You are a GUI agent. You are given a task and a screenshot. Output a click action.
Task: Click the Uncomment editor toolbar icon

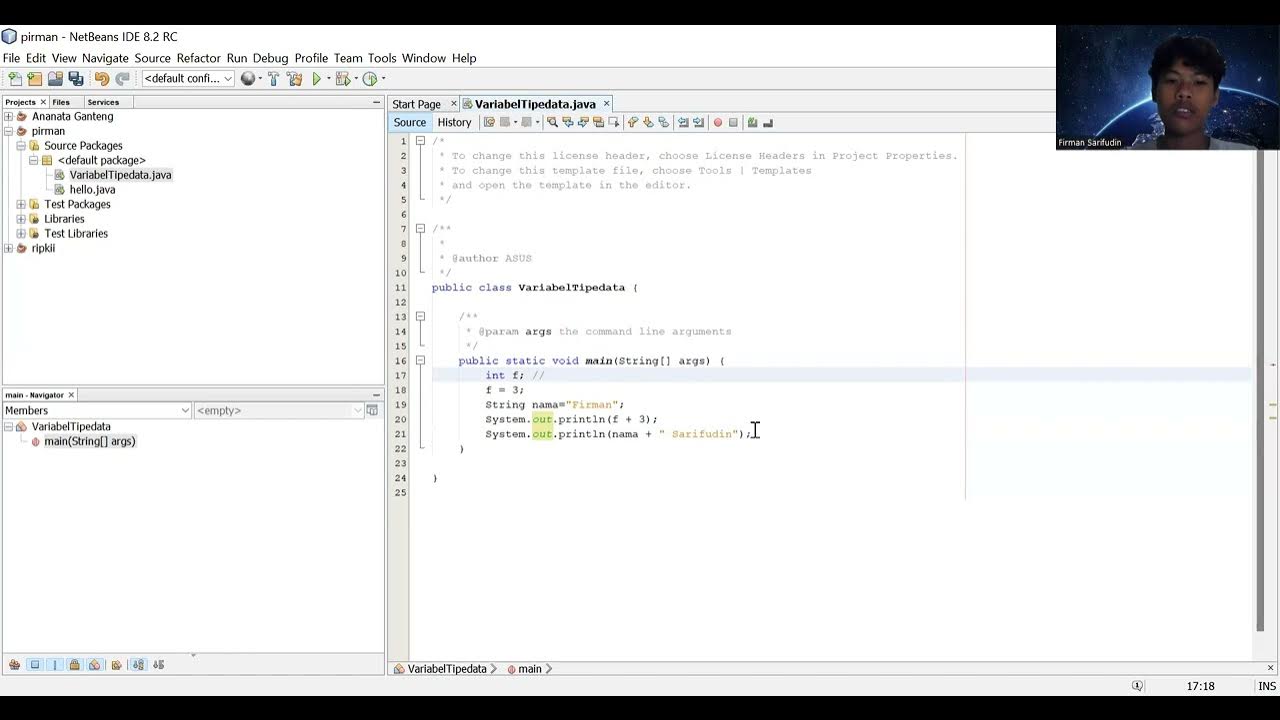coord(768,122)
